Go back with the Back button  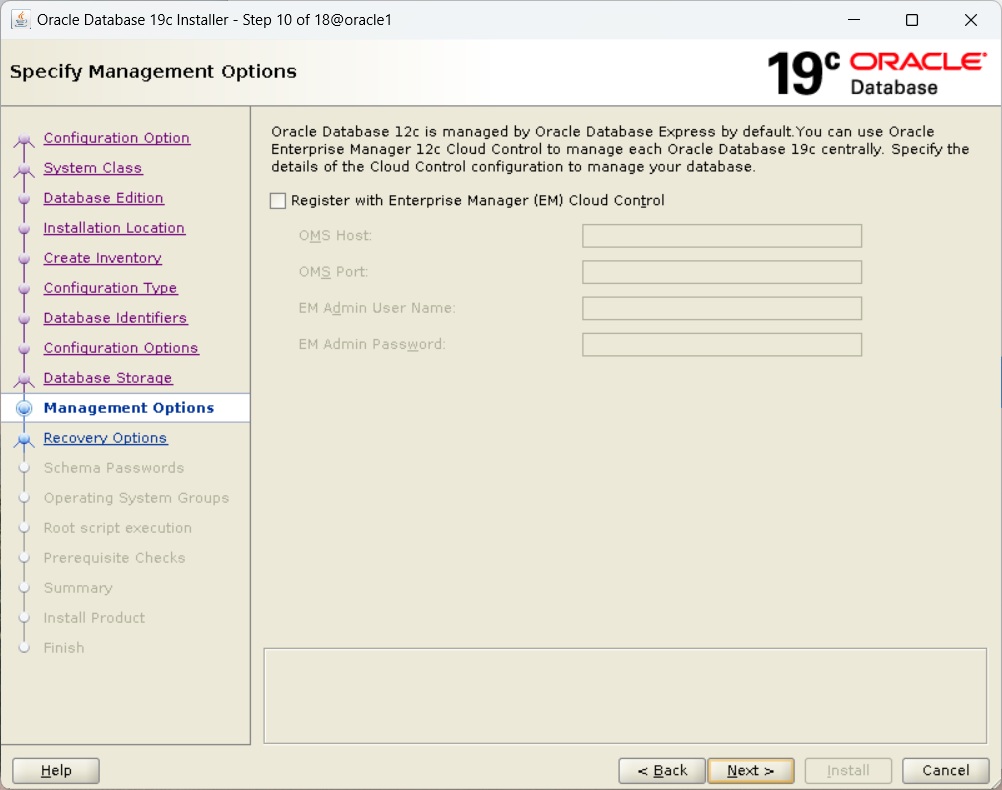[661, 771]
